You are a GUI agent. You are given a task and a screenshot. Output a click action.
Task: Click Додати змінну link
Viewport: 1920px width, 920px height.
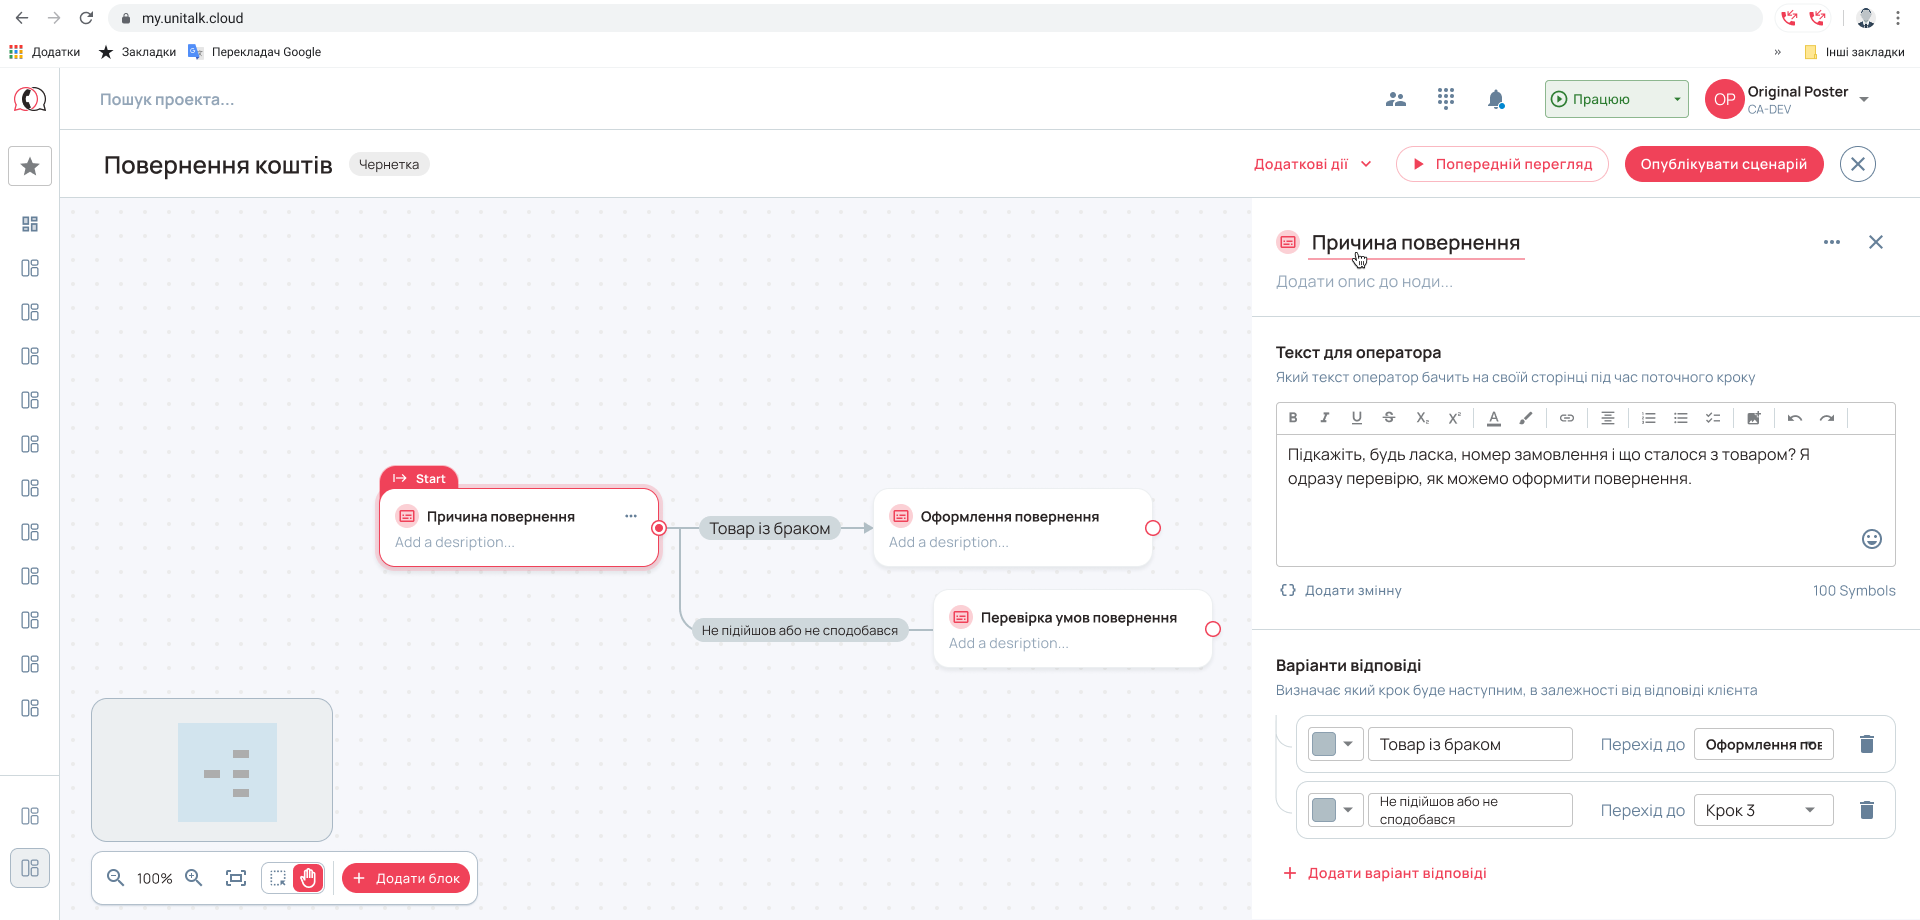coord(1341,590)
